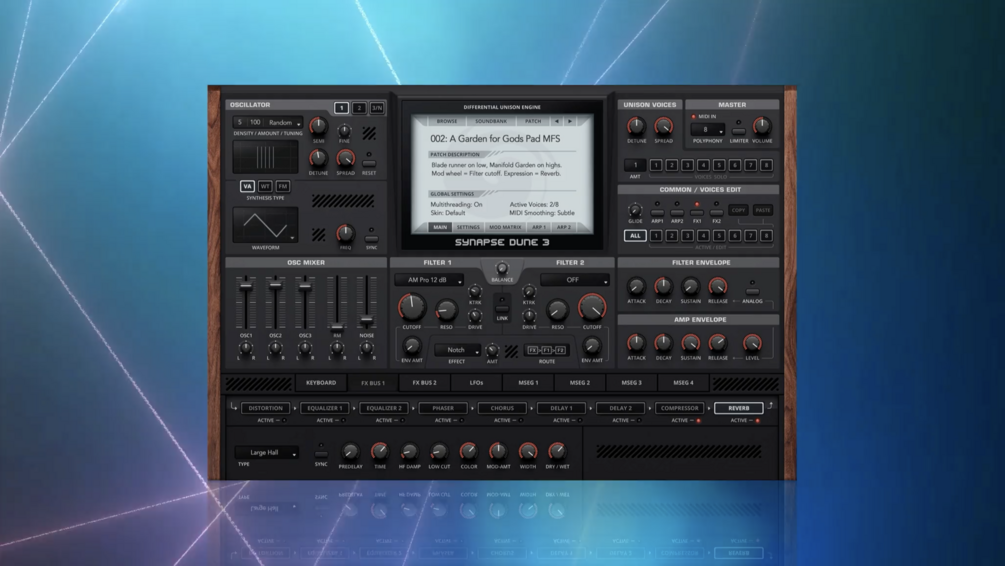The width and height of the screenshot is (1005, 566).
Task: Open the Notch effect dropdown
Action: [x=457, y=350]
